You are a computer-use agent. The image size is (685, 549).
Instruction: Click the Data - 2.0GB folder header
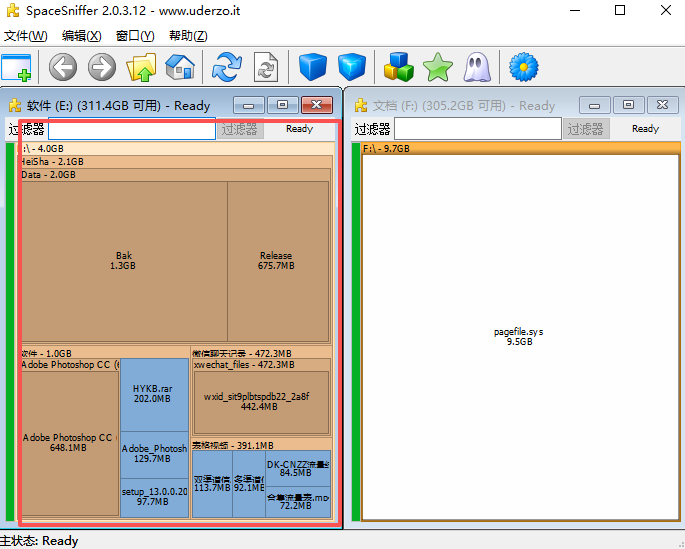coord(176,175)
